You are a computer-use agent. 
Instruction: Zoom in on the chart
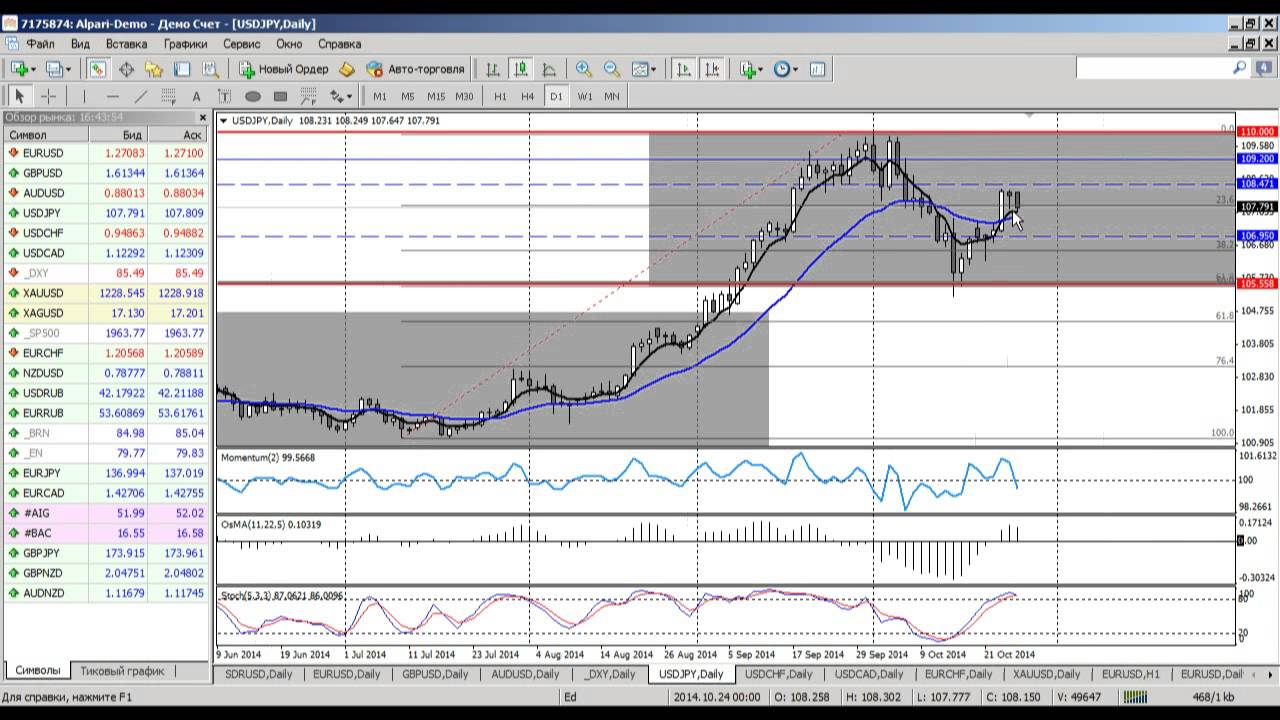coord(583,69)
